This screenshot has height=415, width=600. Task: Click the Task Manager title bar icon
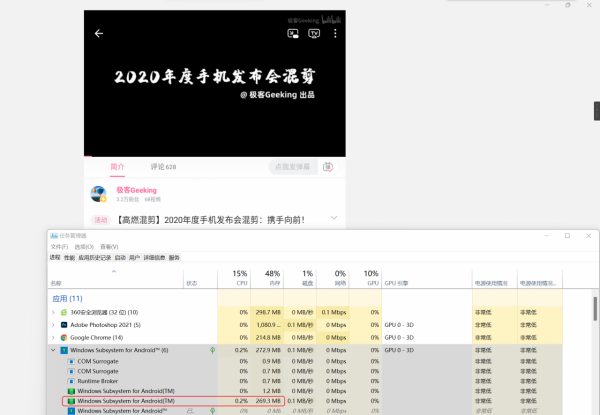pos(54,236)
